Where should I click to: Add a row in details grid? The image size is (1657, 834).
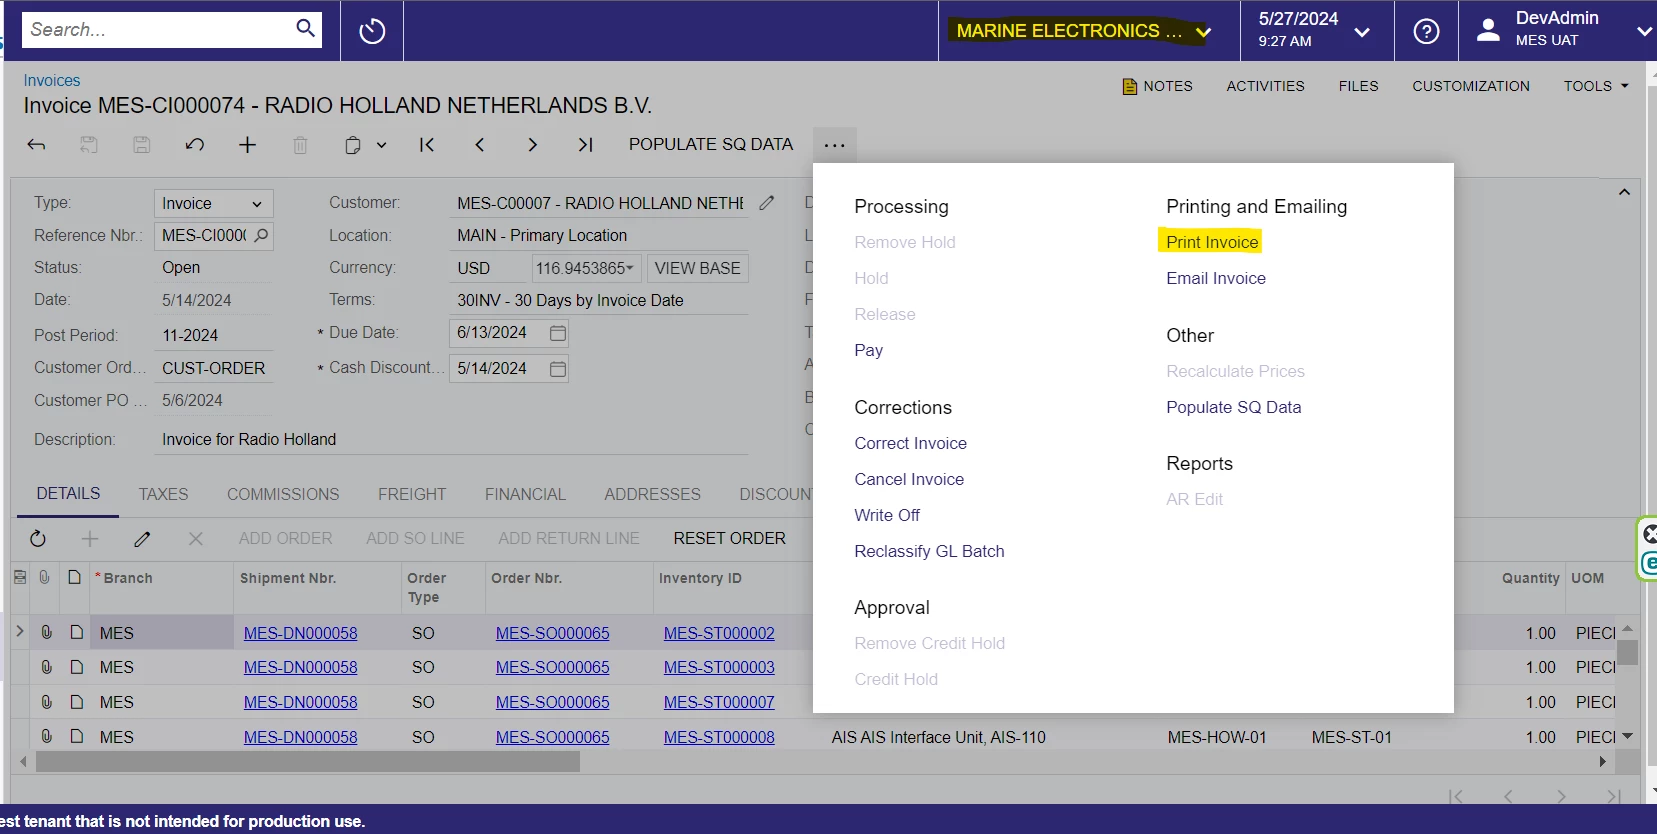(x=90, y=539)
